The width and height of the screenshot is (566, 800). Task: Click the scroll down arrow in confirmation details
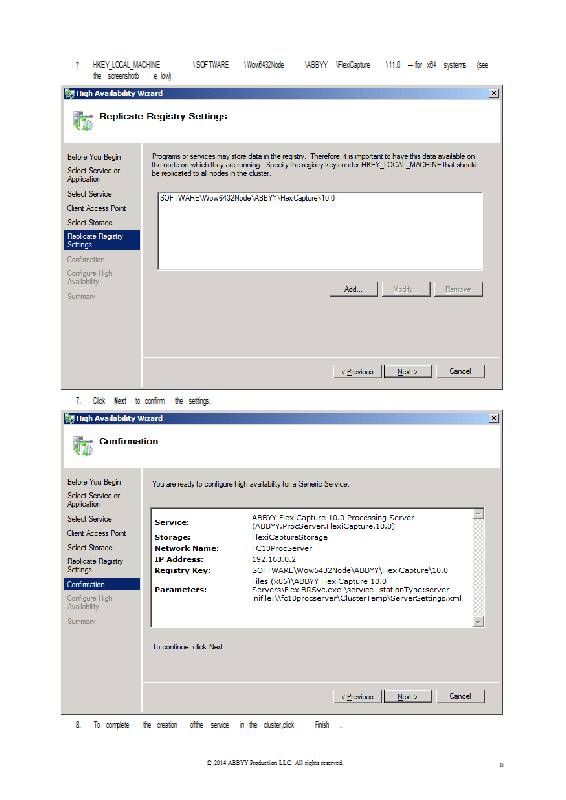(x=478, y=621)
